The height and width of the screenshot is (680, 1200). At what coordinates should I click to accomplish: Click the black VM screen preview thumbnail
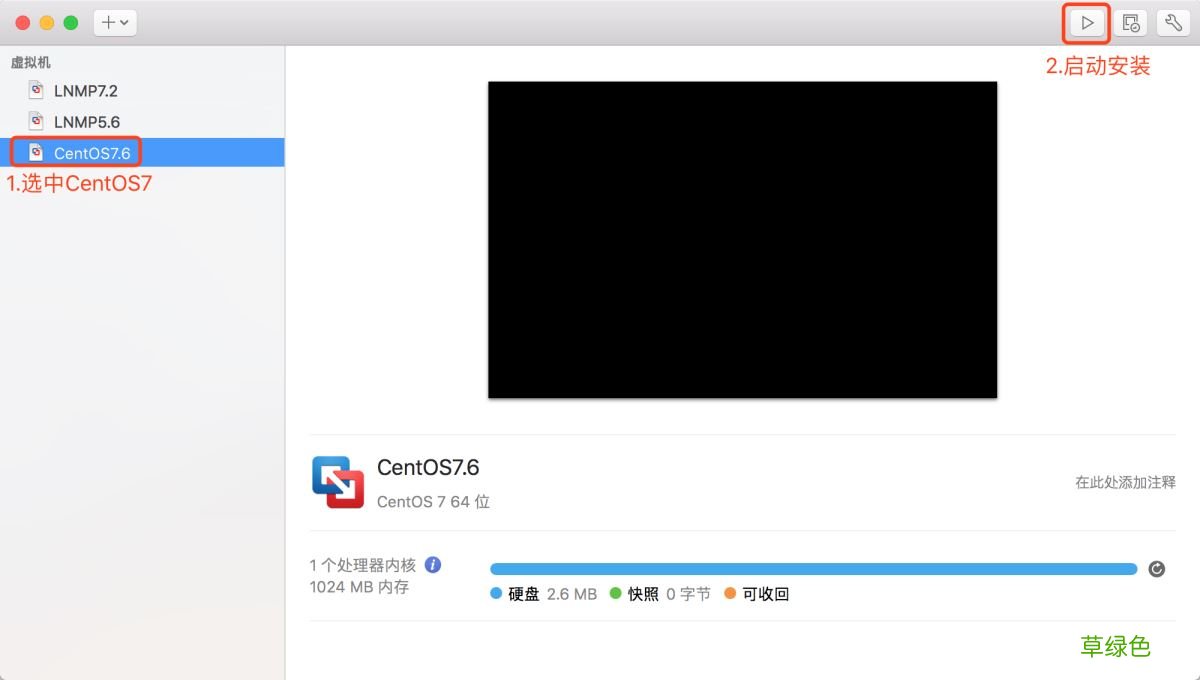tap(742, 239)
